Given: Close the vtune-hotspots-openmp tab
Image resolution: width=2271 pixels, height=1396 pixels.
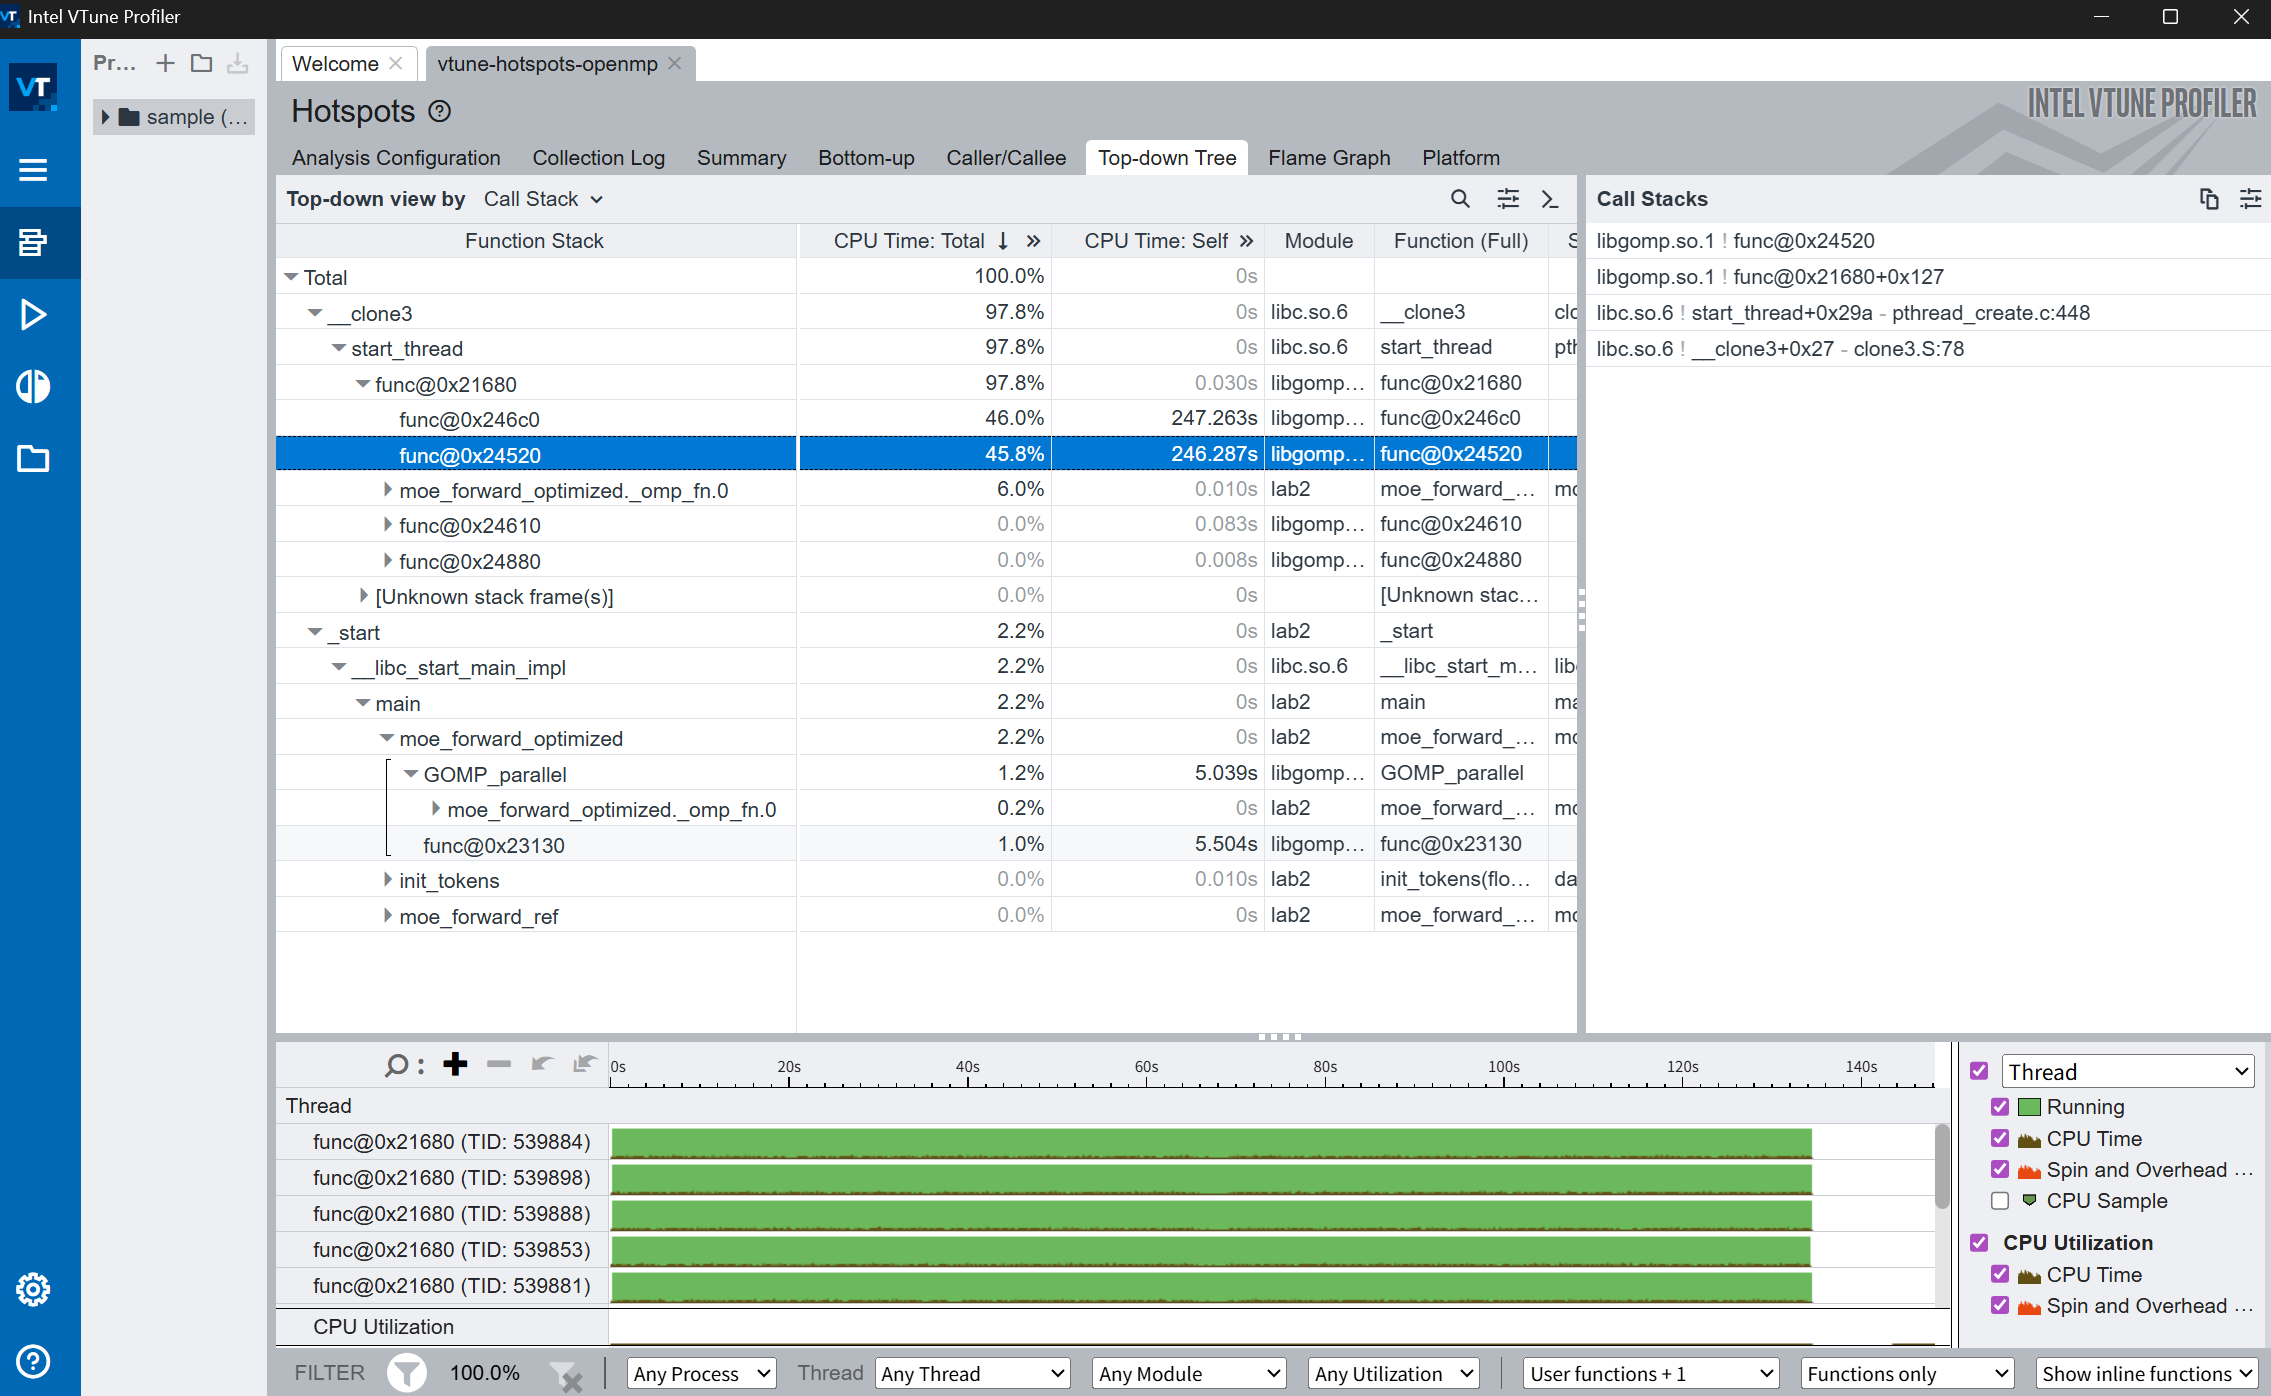Looking at the screenshot, I should tap(675, 63).
